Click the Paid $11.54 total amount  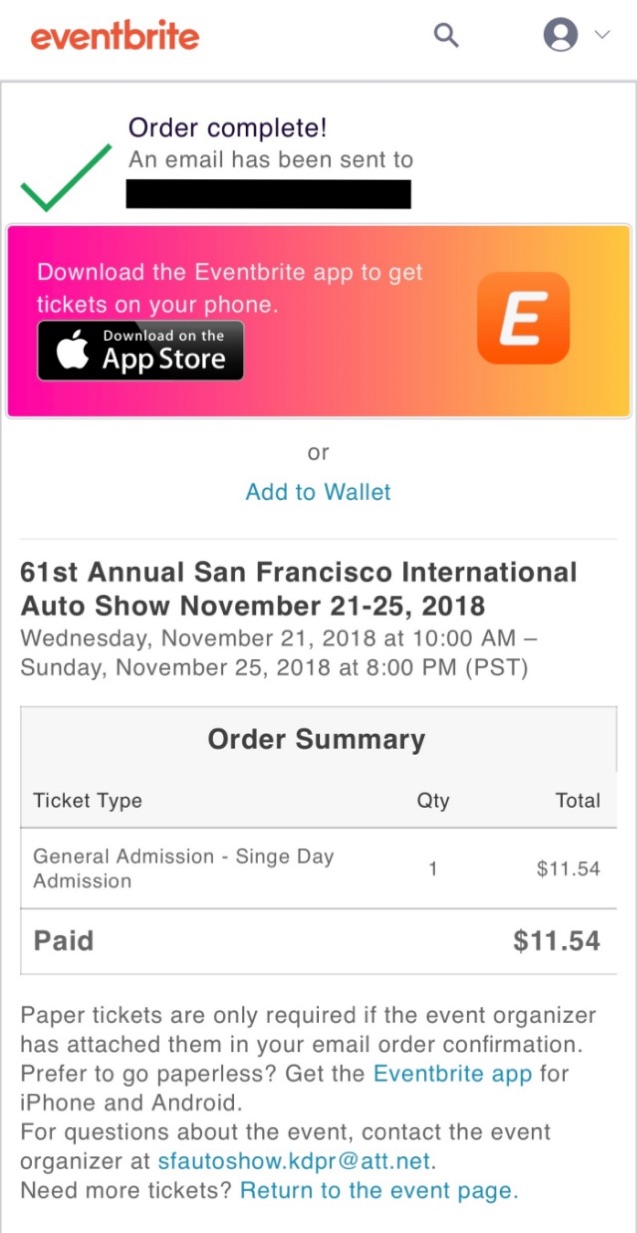point(557,941)
